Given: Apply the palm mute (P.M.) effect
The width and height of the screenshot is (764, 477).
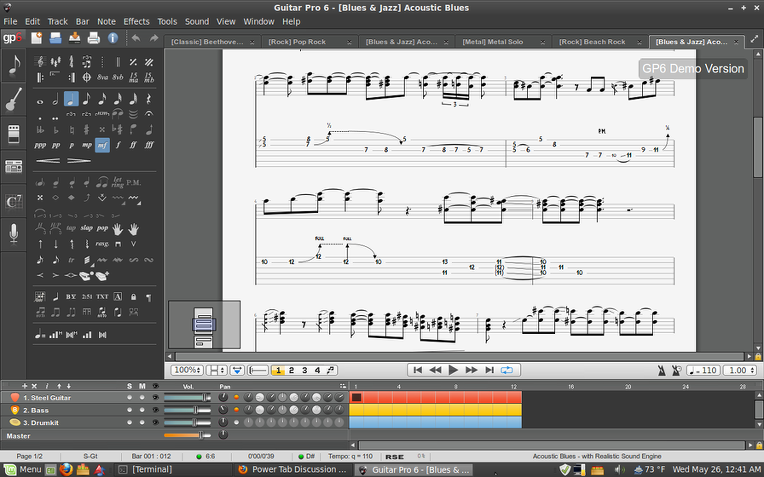Looking at the screenshot, I should (134, 182).
